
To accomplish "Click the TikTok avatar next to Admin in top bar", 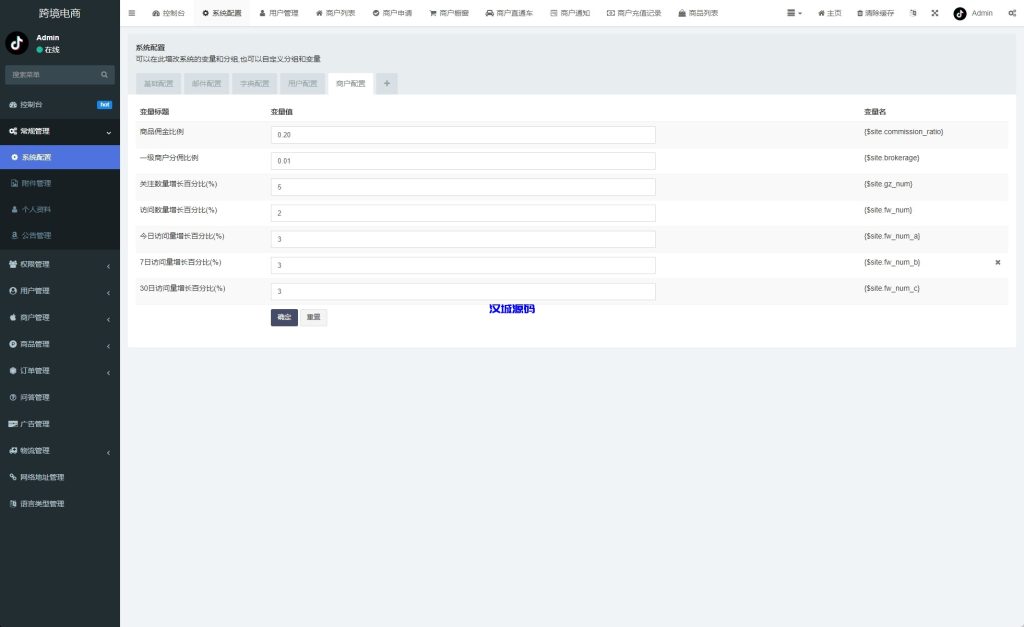I will 960,13.
